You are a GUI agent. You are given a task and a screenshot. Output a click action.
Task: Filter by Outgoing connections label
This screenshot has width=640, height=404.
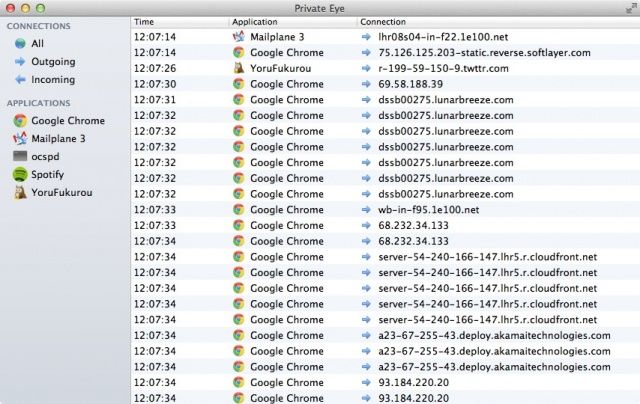point(53,62)
